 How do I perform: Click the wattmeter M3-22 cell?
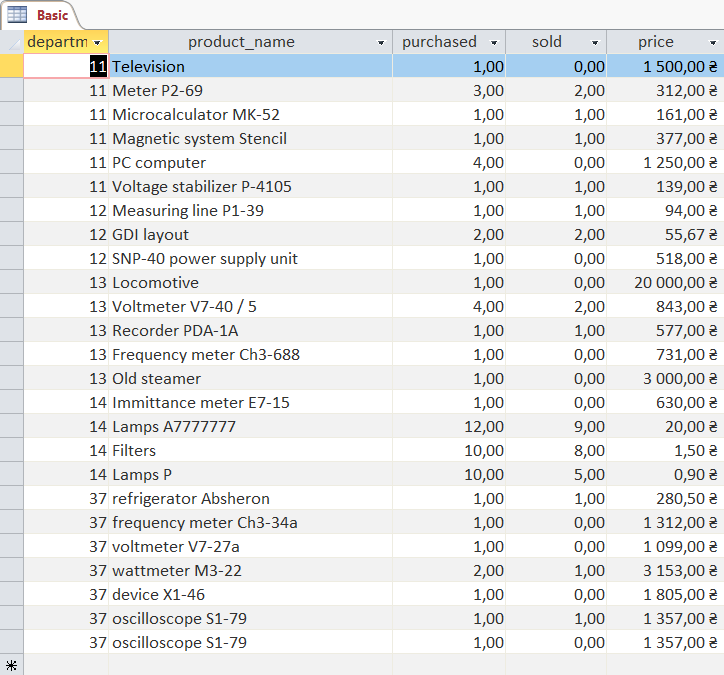[x=250, y=570]
